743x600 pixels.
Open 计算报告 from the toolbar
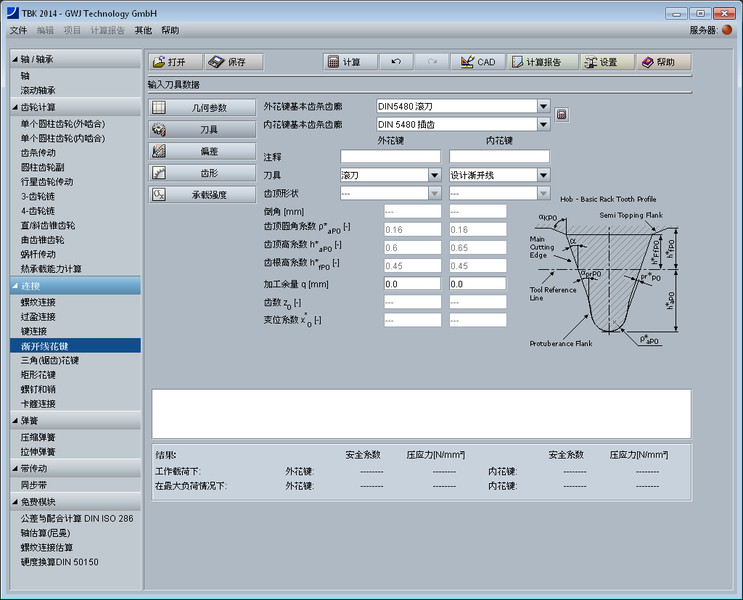point(541,62)
